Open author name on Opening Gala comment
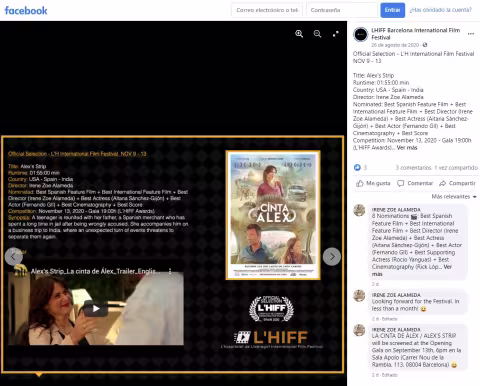The height and width of the screenshot is (386, 480). pos(396,329)
